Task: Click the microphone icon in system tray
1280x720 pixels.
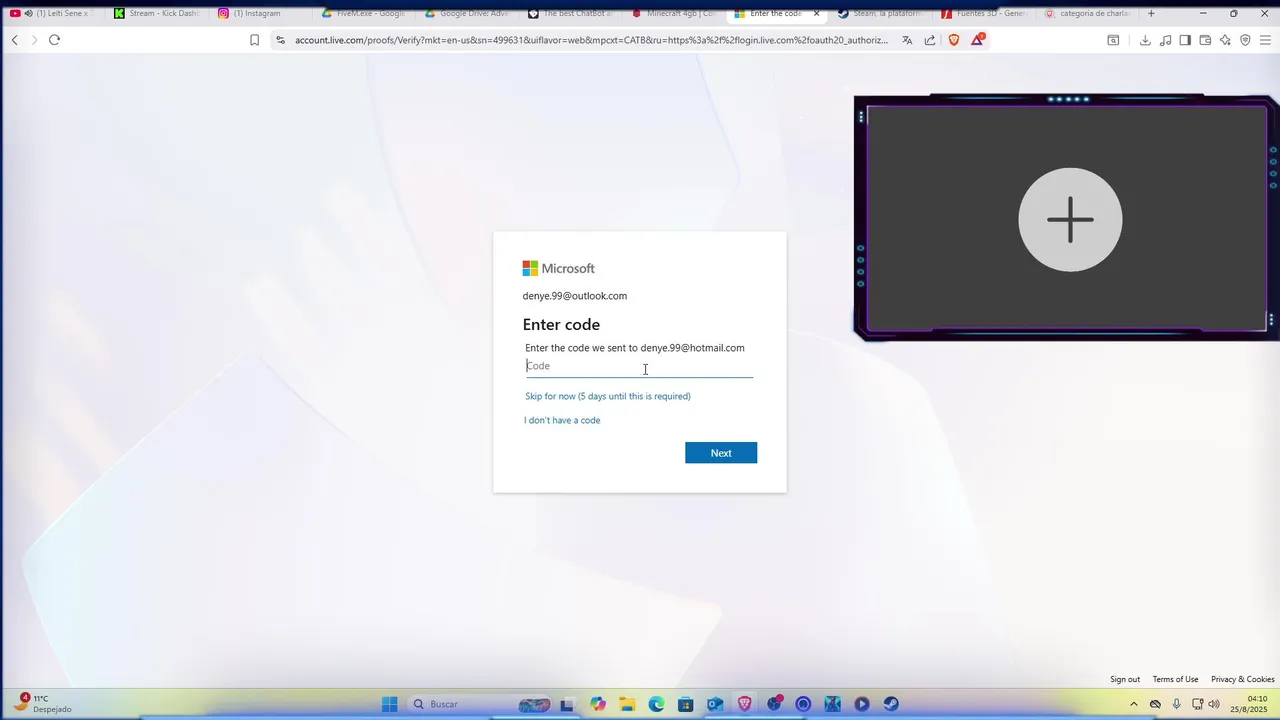Action: (x=1176, y=704)
